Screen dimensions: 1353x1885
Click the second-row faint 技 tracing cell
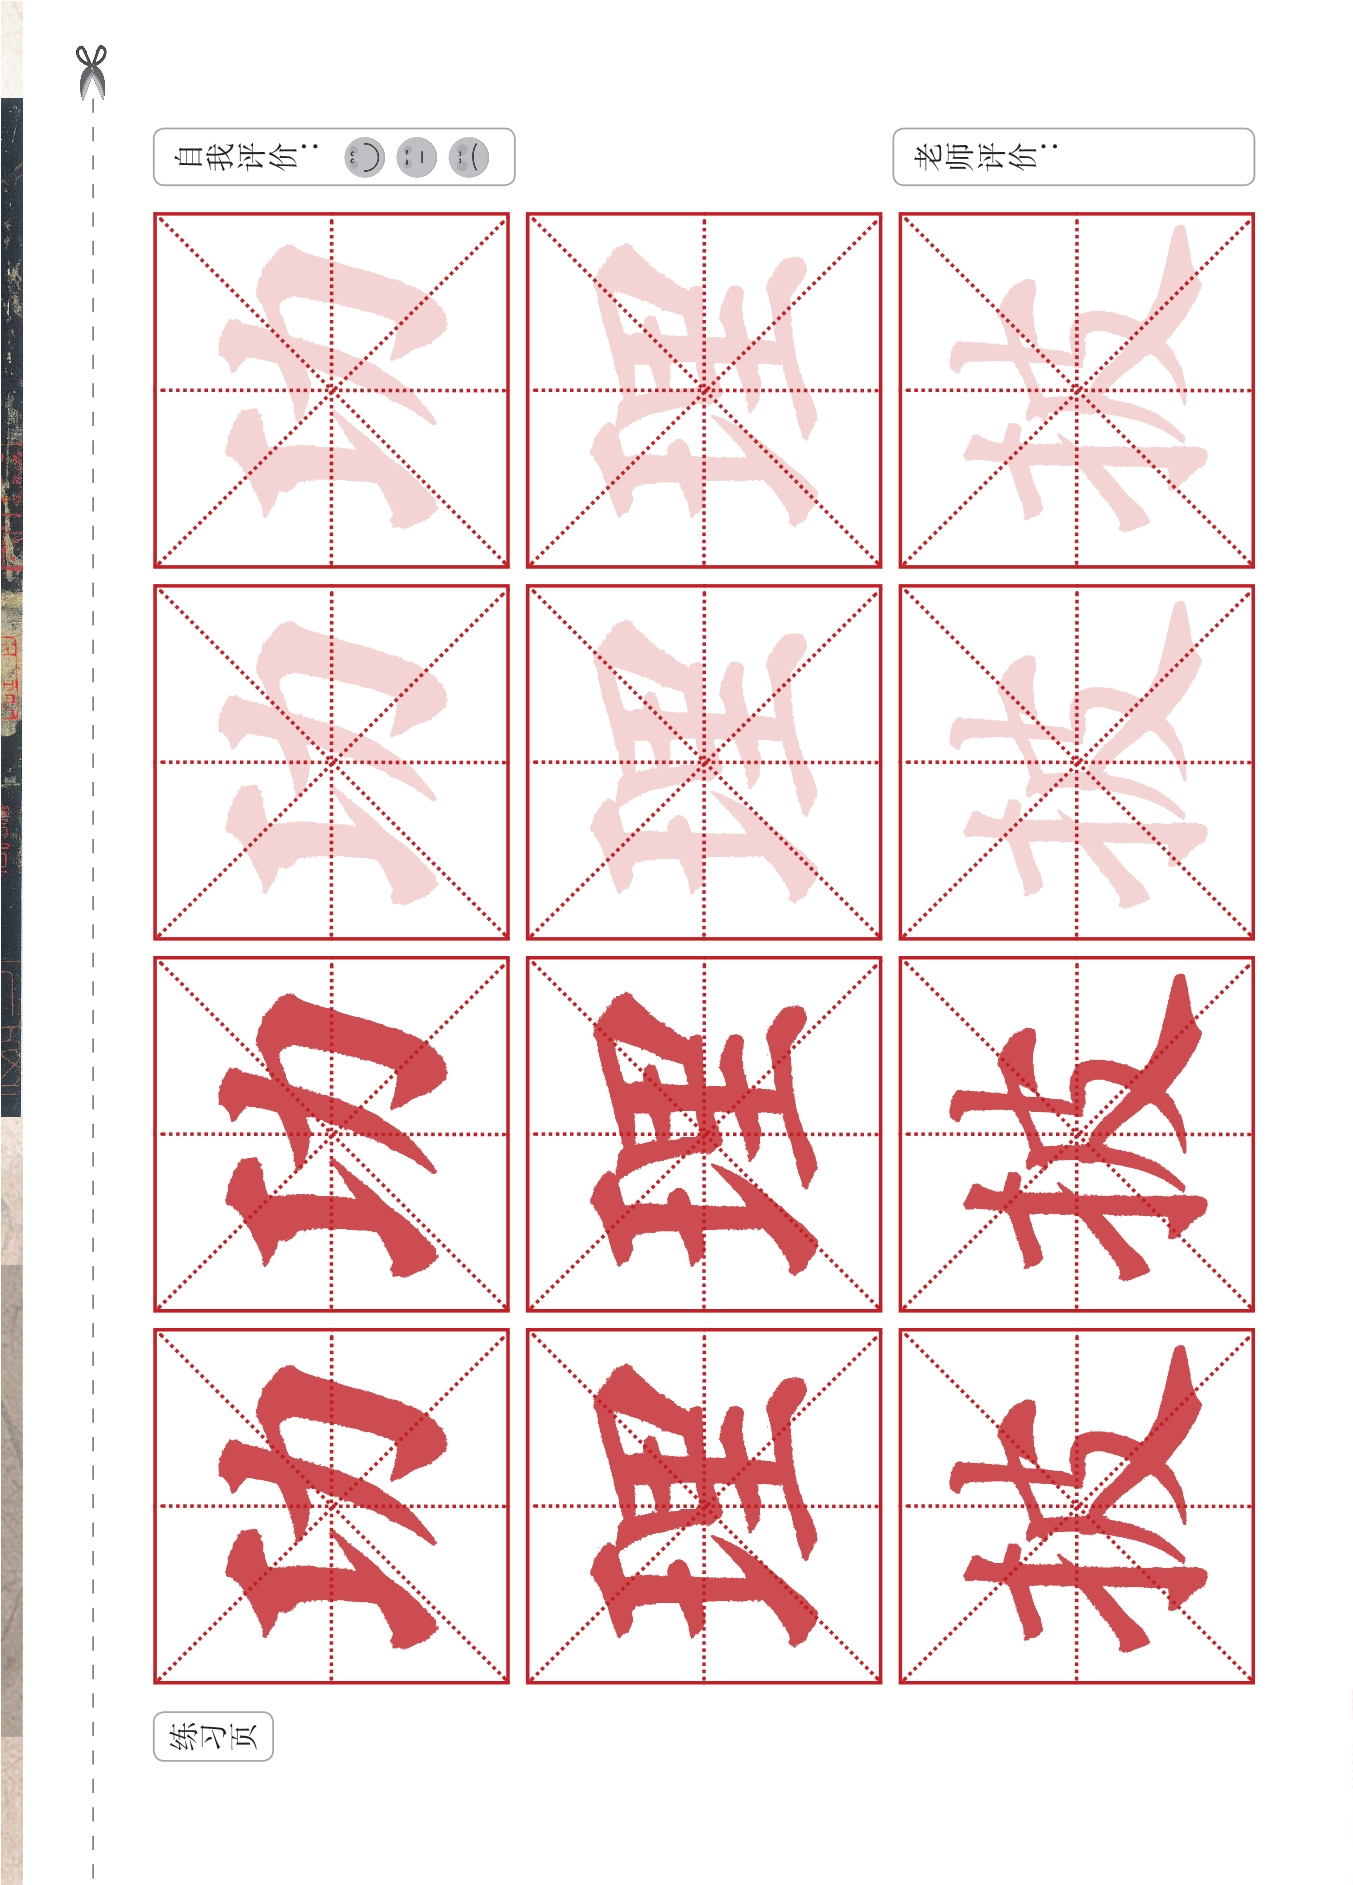(x=1077, y=762)
